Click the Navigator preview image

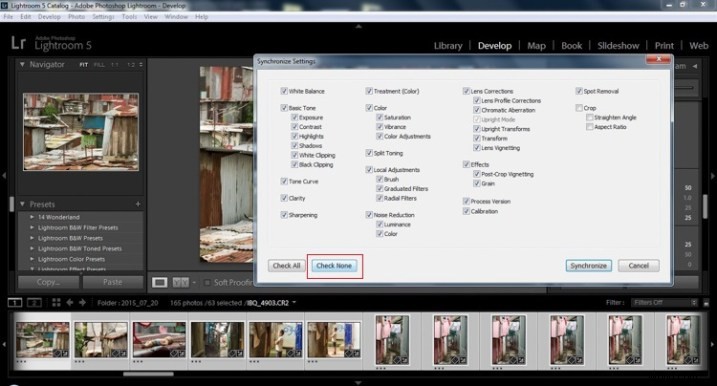(x=81, y=132)
